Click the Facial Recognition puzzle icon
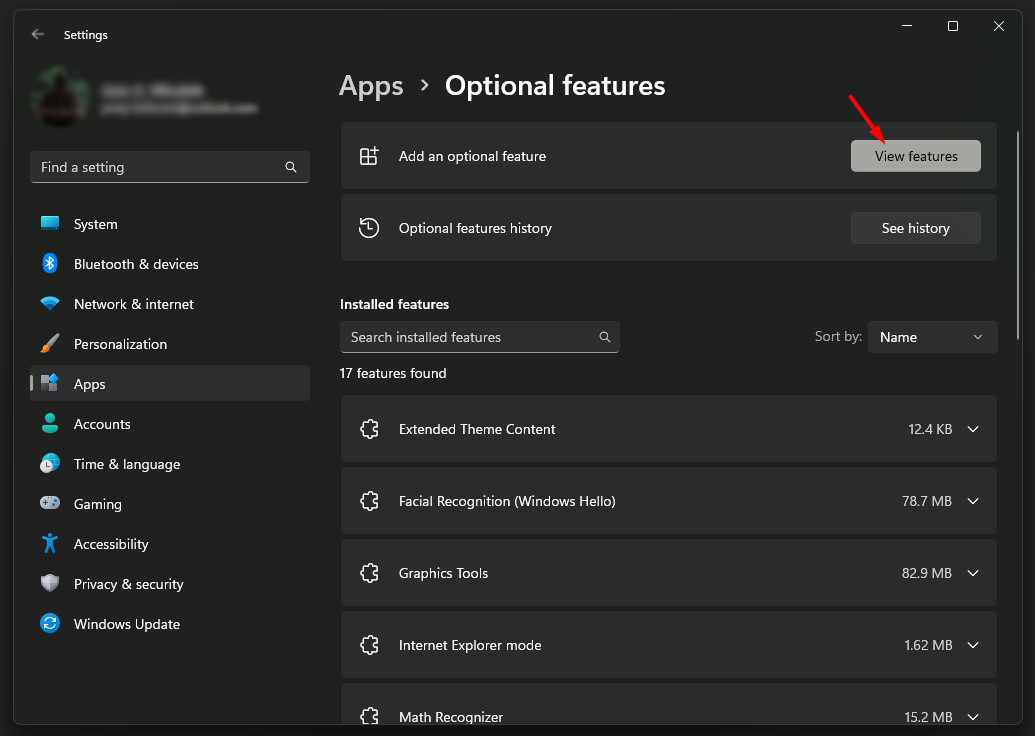Viewport: 1035px width, 736px height. tap(370, 501)
